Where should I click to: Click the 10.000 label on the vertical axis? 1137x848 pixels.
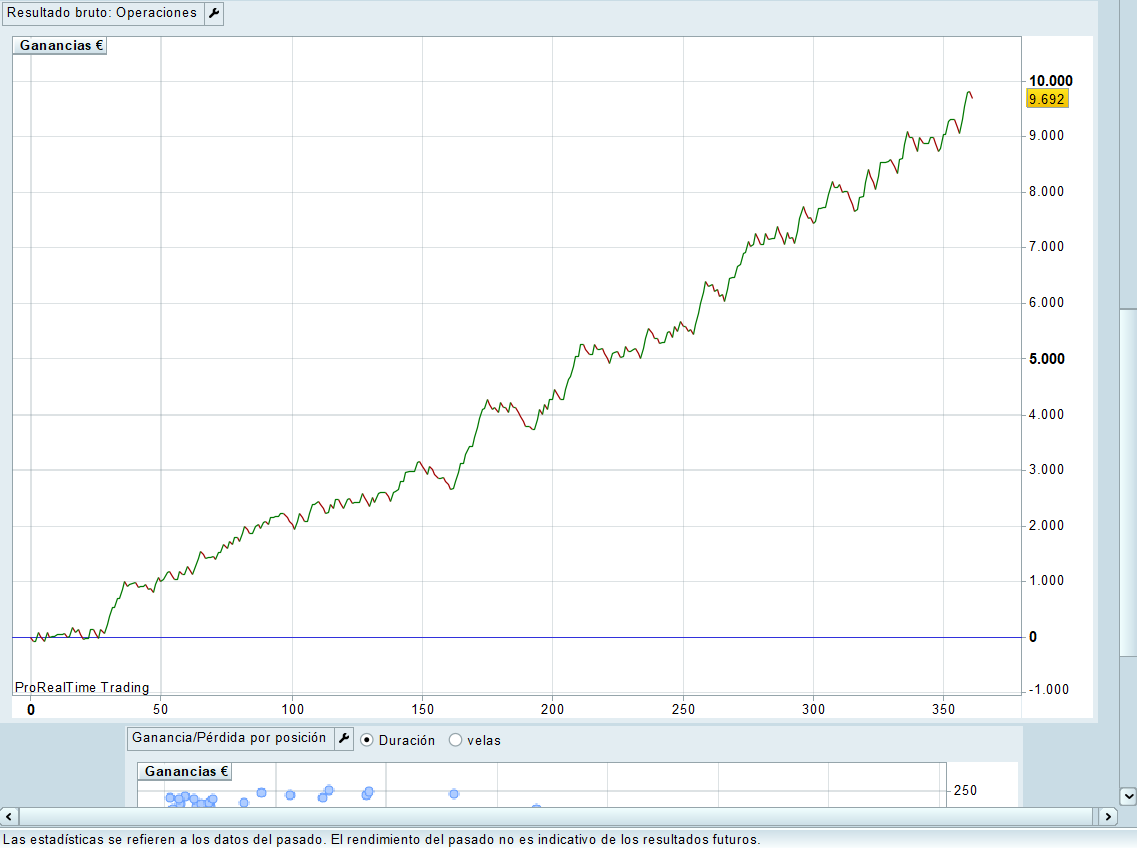(x=1051, y=81)
